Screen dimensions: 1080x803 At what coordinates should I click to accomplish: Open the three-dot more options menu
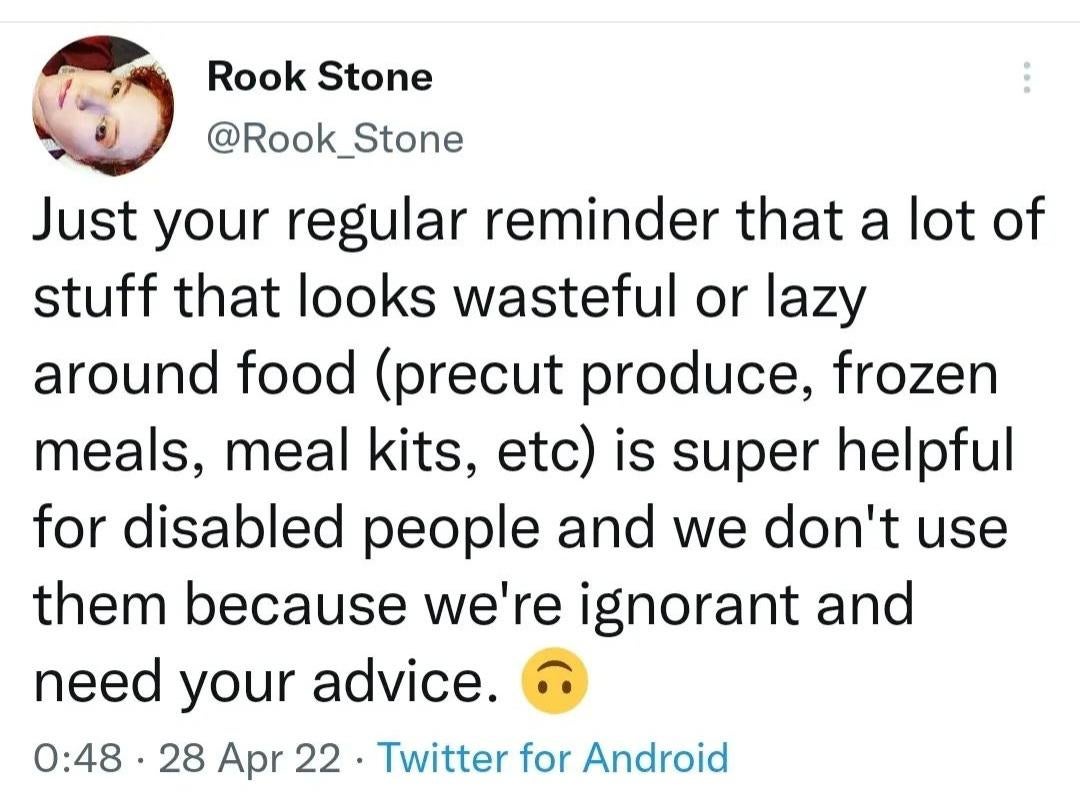point(1026,77)
